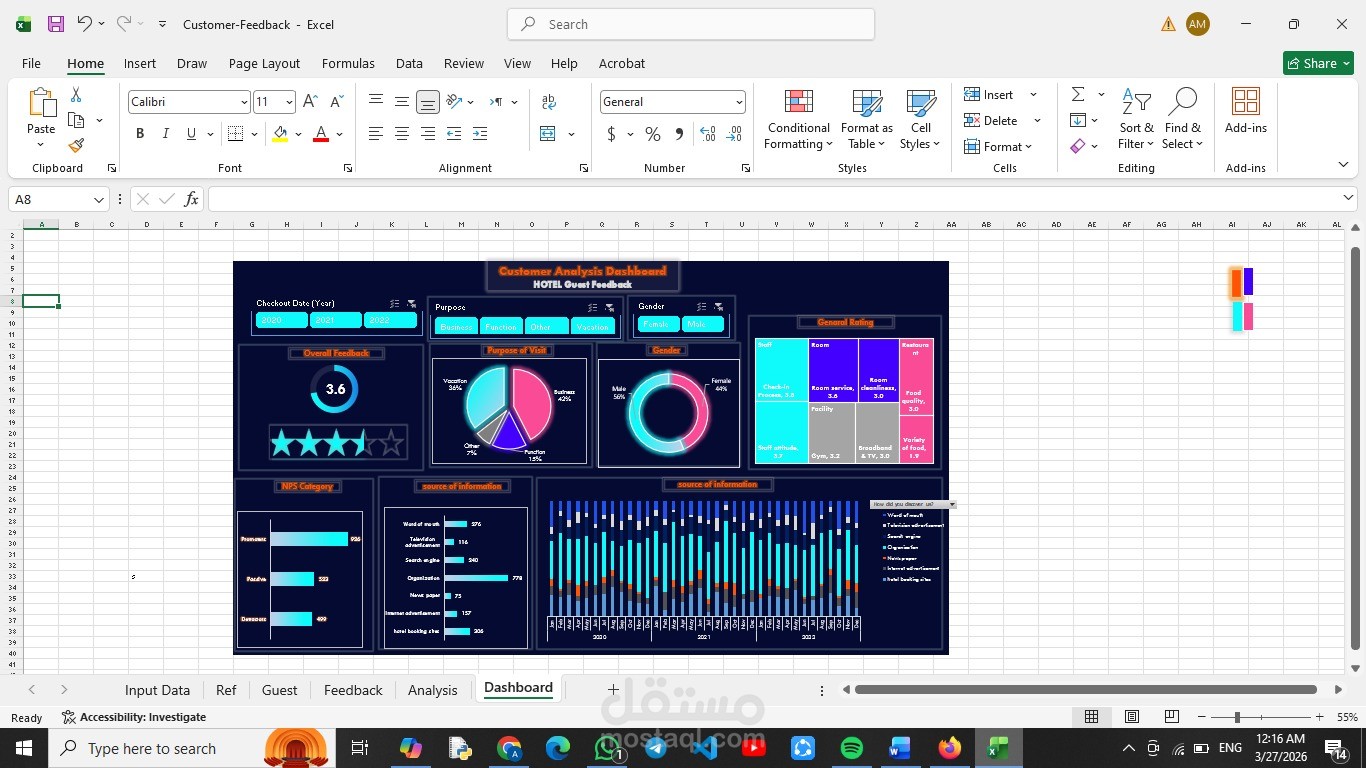The height and width of the screenshot is (768, 1366).
Task: Open the Name Box dropdown arrow
Action: 98,200
